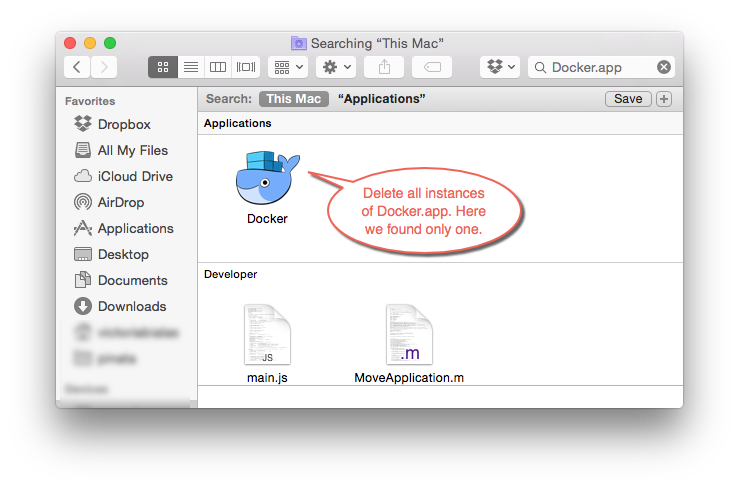The width and height of the screenshot is (739, 488).
Task: Clear the search field with X icon
Action: coord(664,67)
